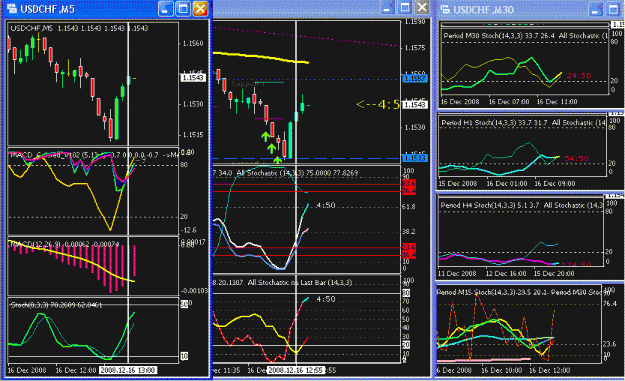Click the 'MACD(12,26,9)' indicator label
The width and height of the screenshot is (625, 381).
(64, 244)
